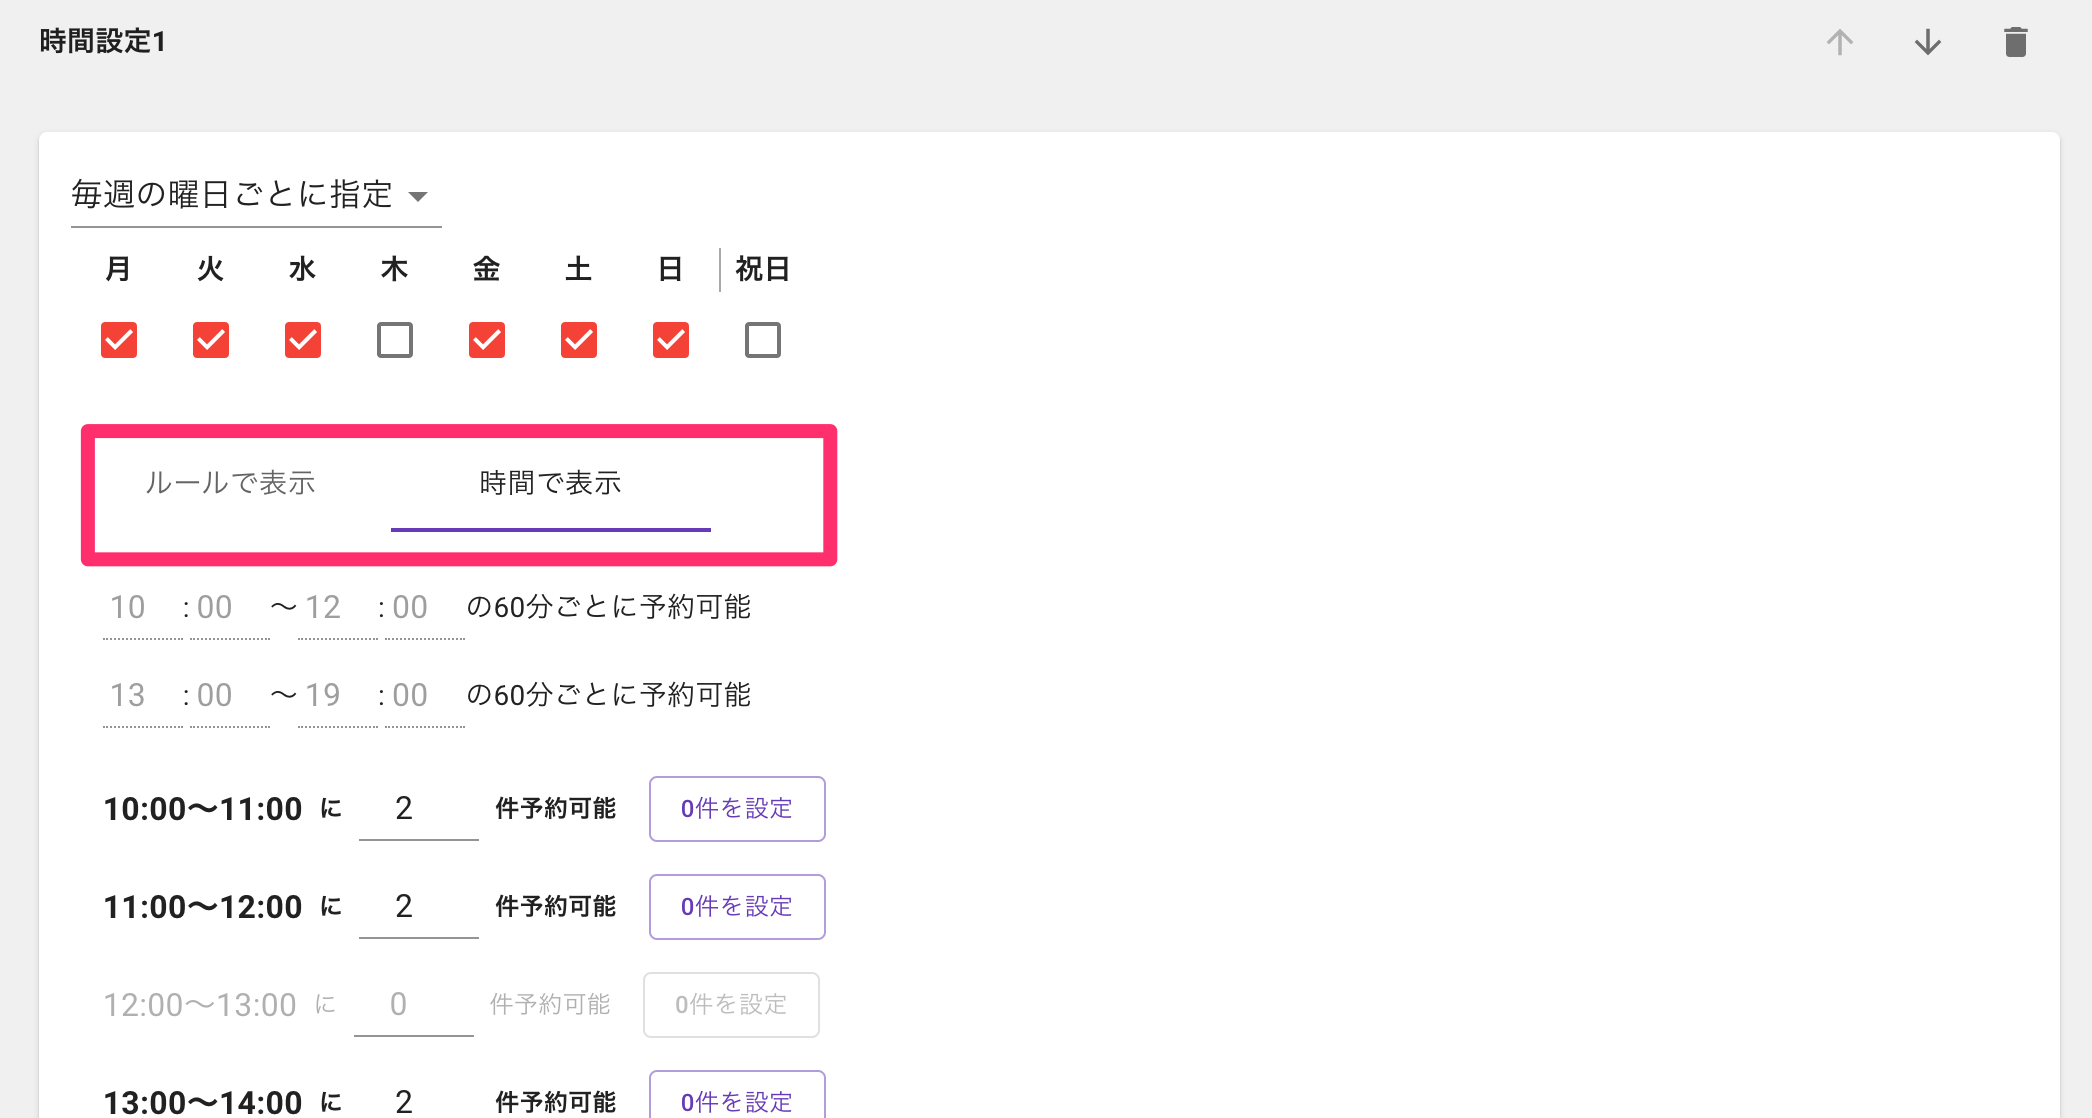Viewport: 2092px width, 1118px height.
Task: Uncheck the 日 (Sunday) checkbox
Action: click(x=671, y=340)
